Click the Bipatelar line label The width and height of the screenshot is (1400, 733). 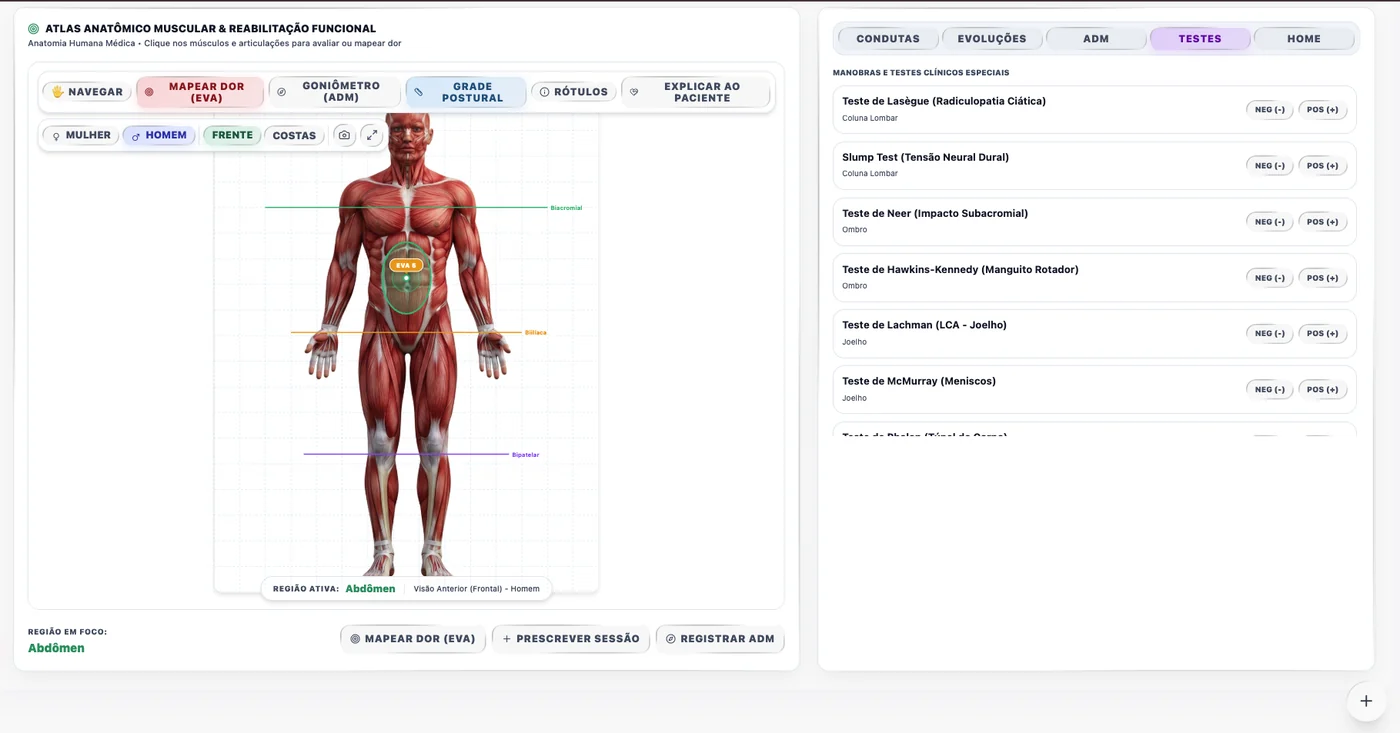click(x=525, y=455)
